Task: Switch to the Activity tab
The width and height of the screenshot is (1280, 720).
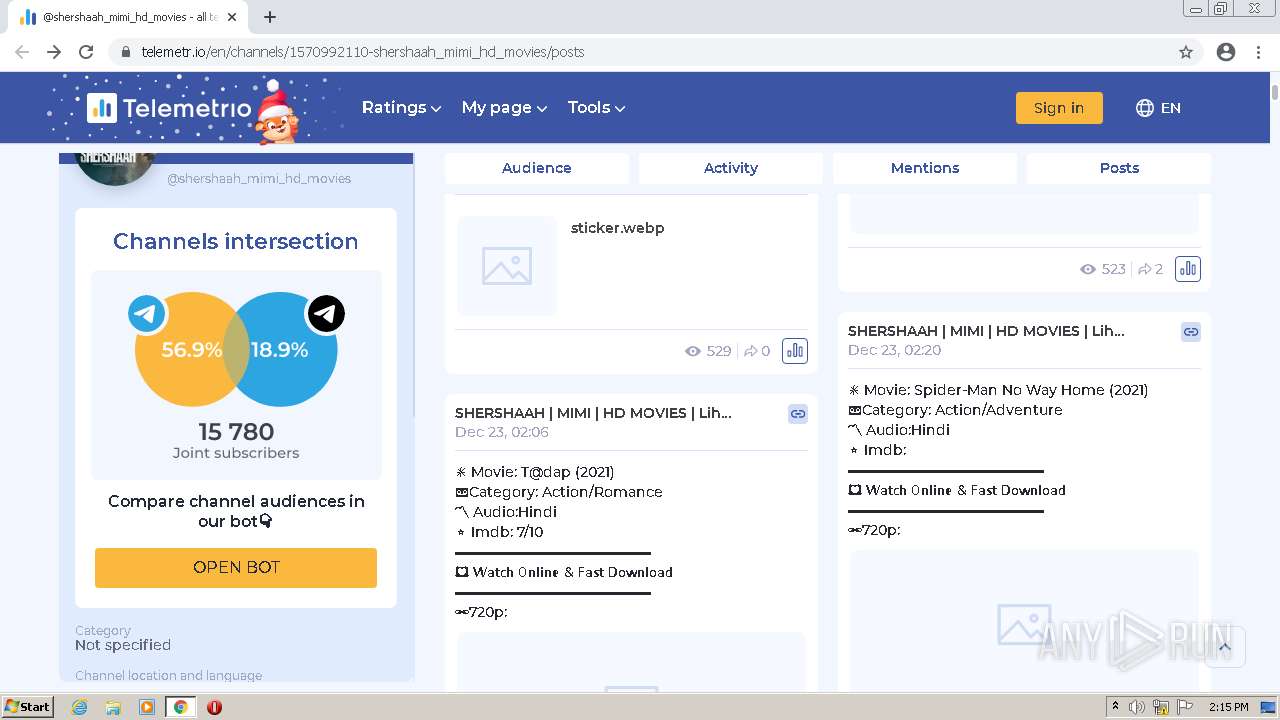Action: [x=731, y=168]
